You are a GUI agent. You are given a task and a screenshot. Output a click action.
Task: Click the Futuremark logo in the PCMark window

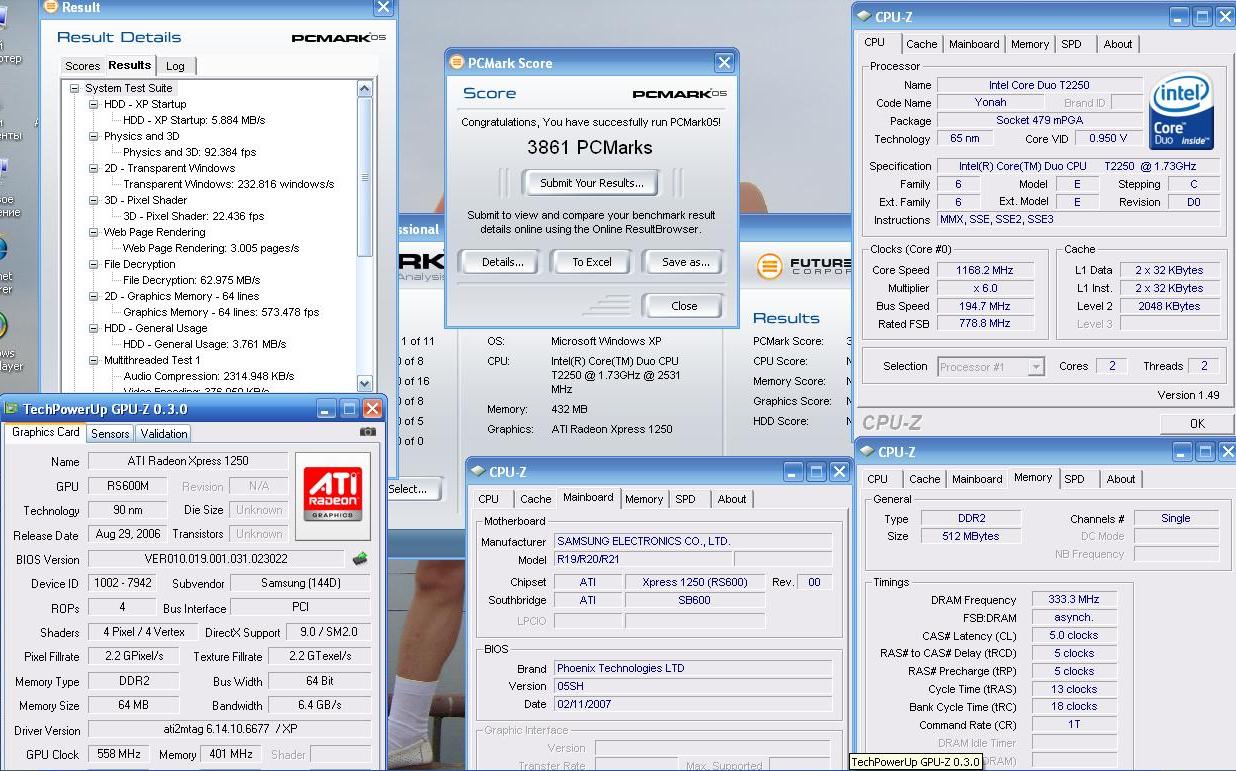pos(803,266)
